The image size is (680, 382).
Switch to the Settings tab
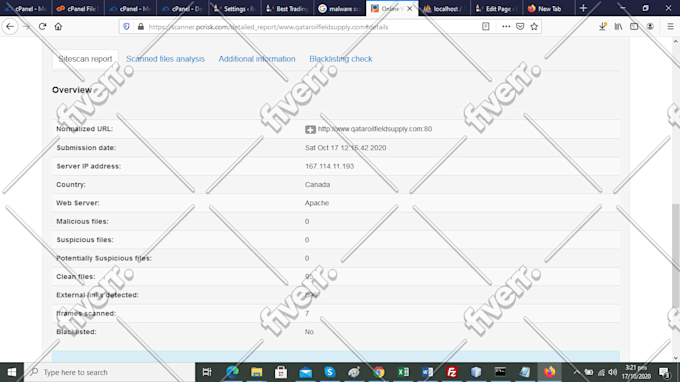[x=235, y=8]
